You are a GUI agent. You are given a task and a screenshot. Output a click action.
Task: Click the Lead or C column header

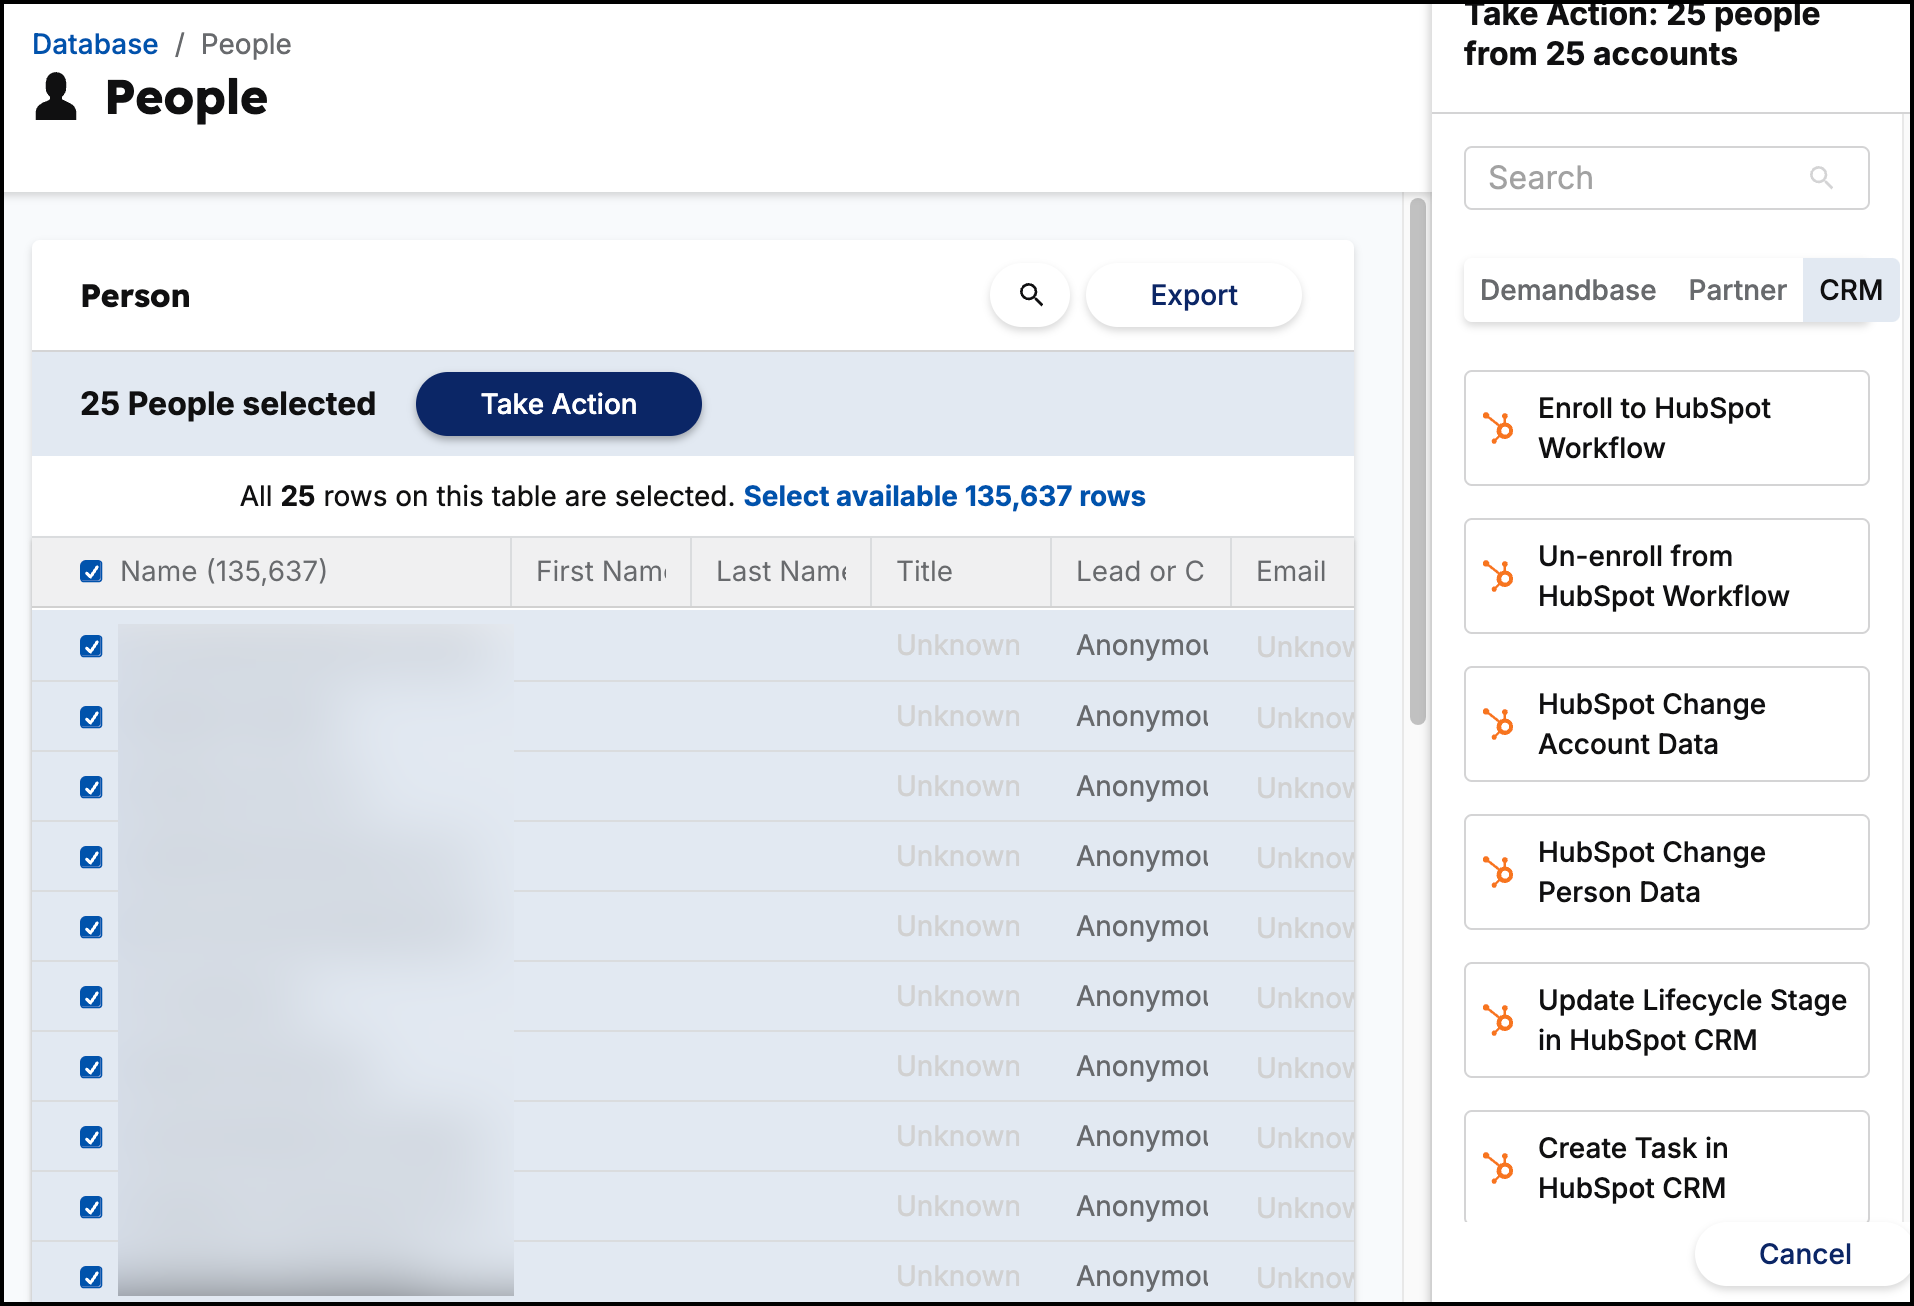1141,571
